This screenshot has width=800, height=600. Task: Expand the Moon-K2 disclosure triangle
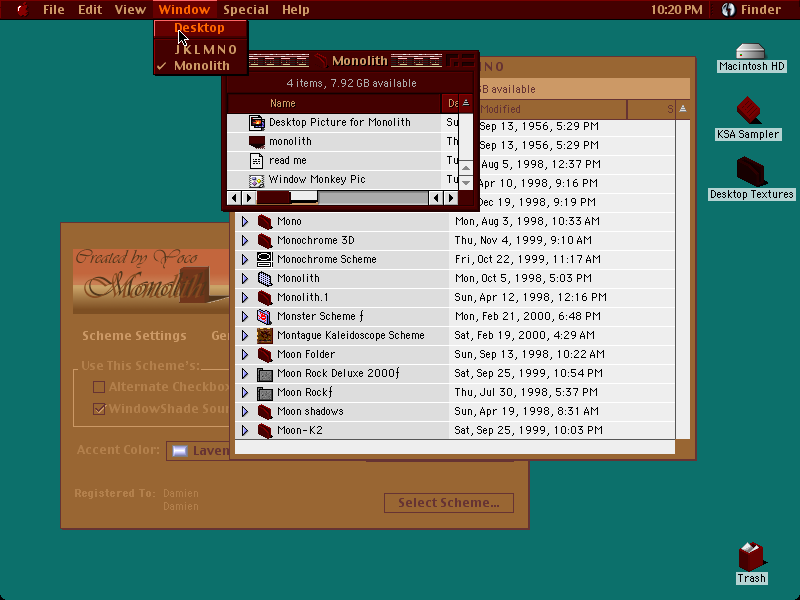(245, 430)
